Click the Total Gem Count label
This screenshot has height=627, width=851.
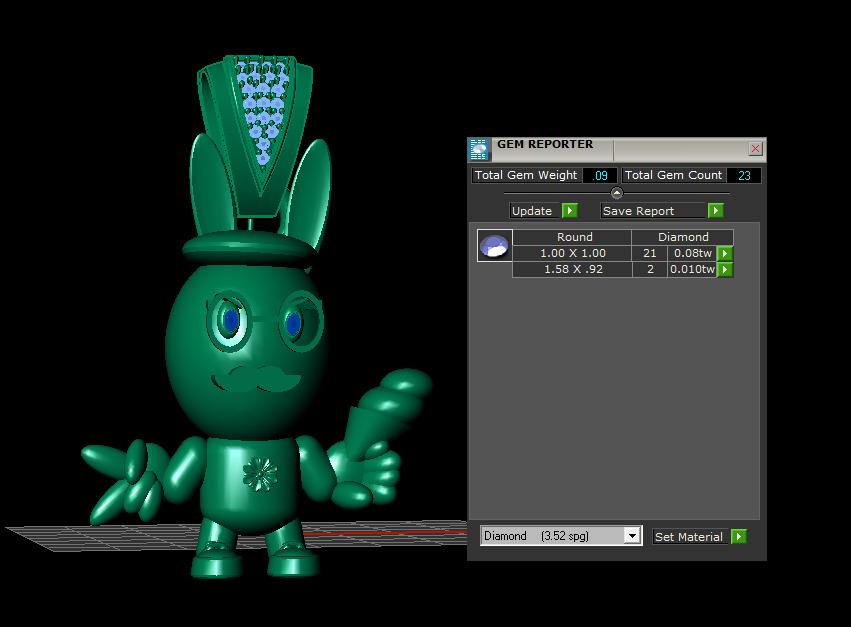click(674, 175)
